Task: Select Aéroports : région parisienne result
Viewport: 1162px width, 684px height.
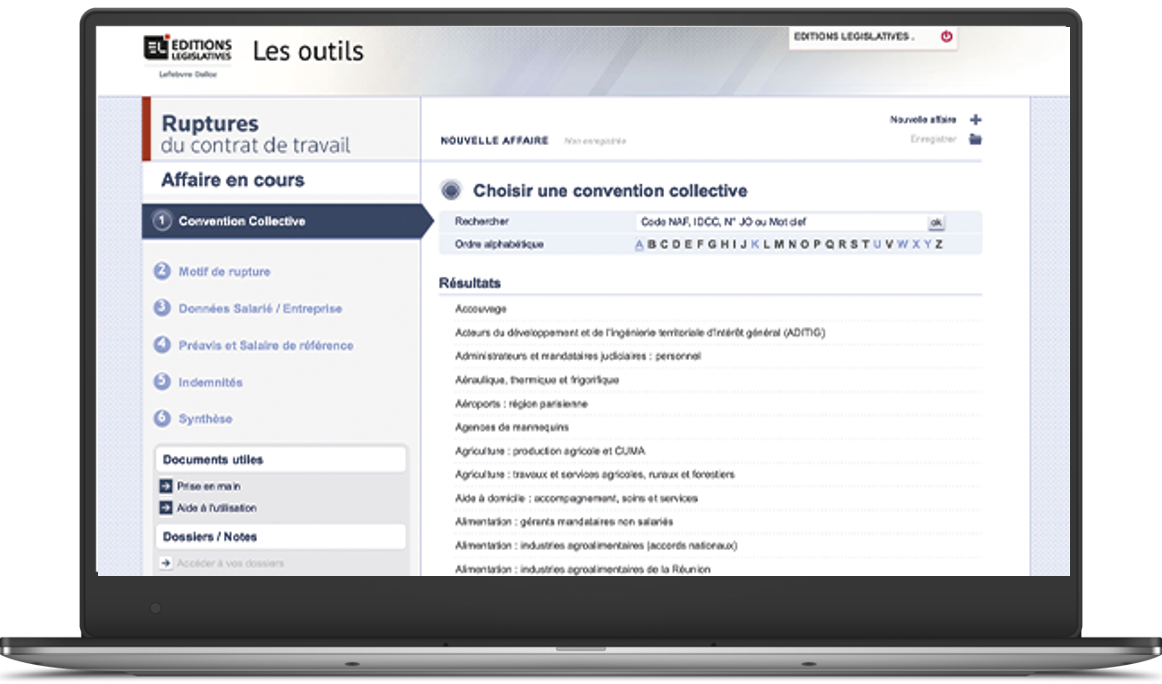Action: (521, 404)
